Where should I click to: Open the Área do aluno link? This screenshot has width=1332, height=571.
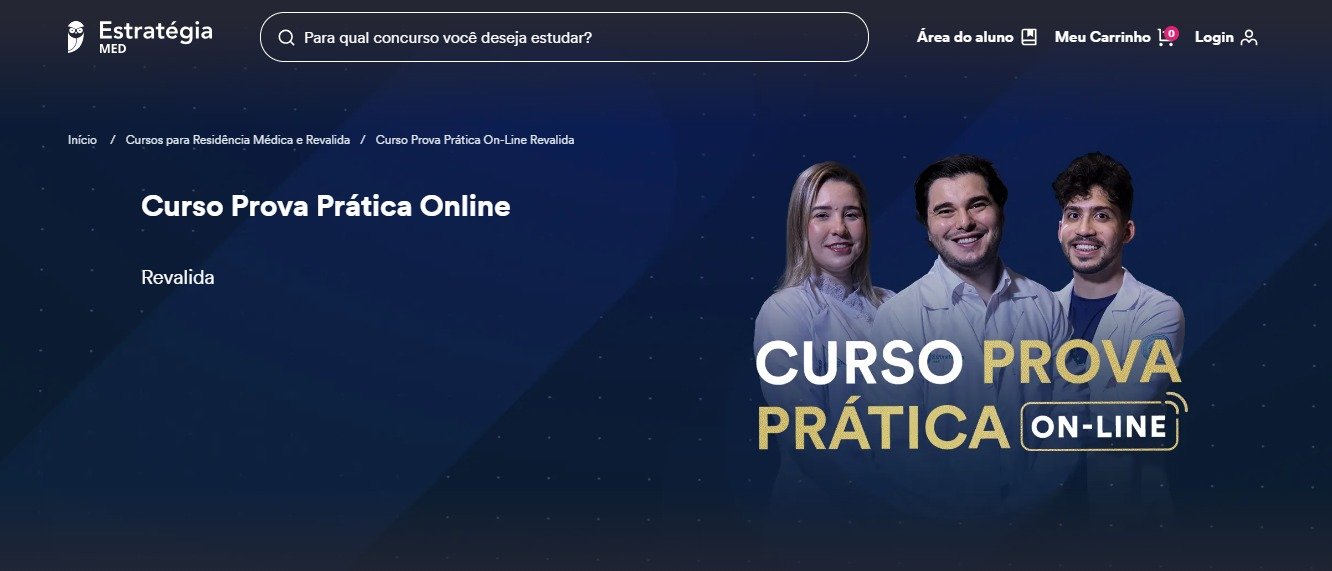[965, 37]
